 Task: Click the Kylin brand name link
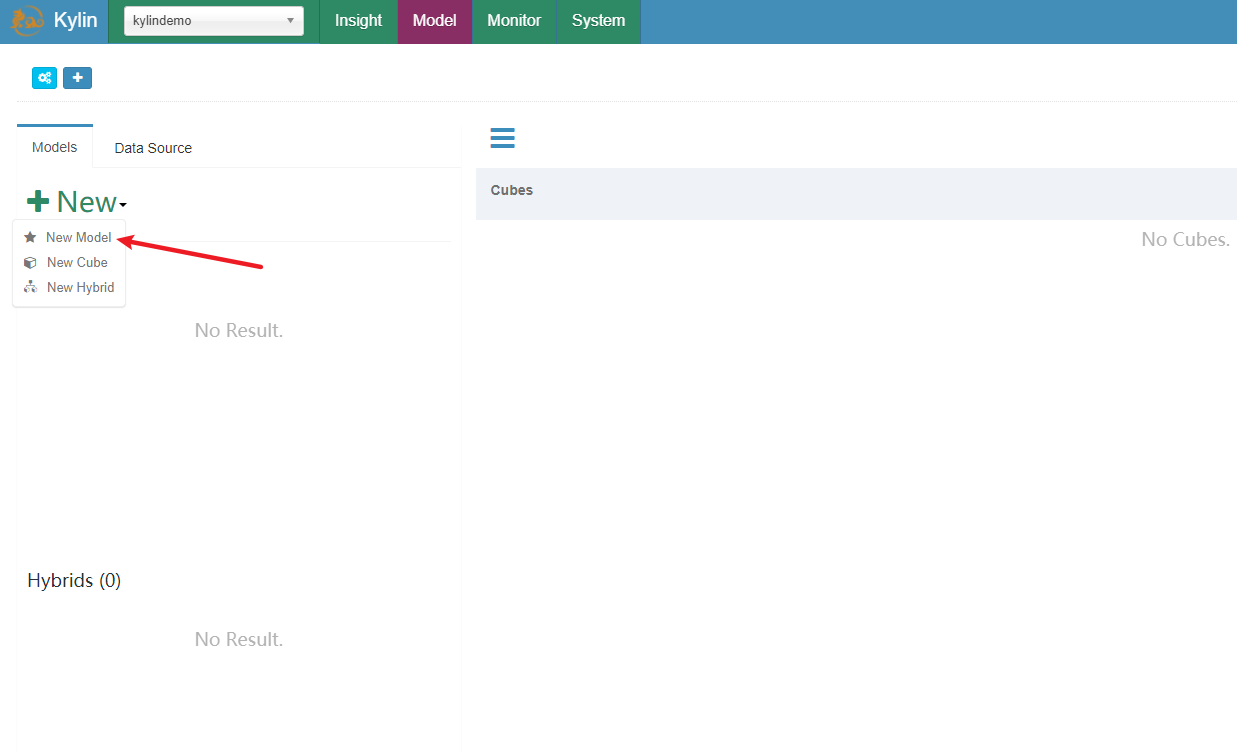pos(75,21)
